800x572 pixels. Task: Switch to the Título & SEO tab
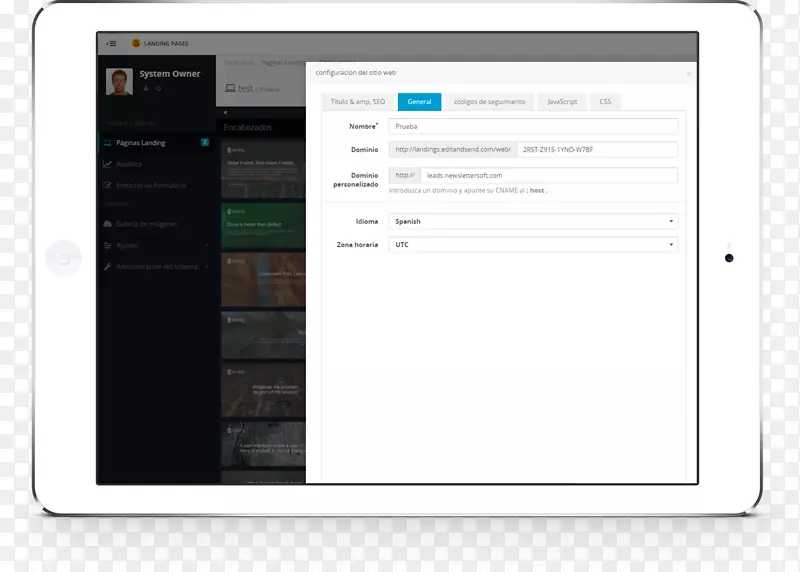tap(358, 102)
